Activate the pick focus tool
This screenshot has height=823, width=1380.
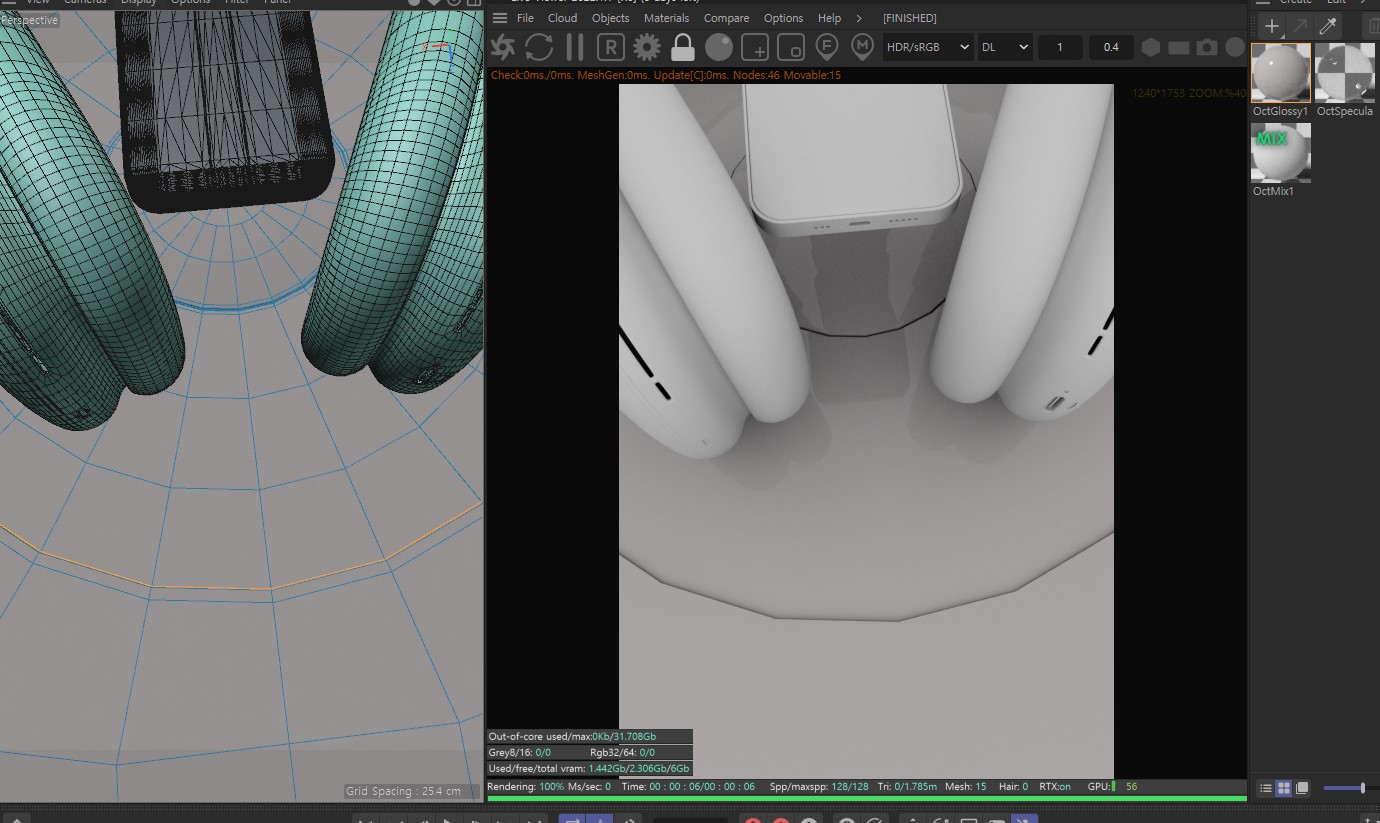pyautogui.click(x=827, y=47)
